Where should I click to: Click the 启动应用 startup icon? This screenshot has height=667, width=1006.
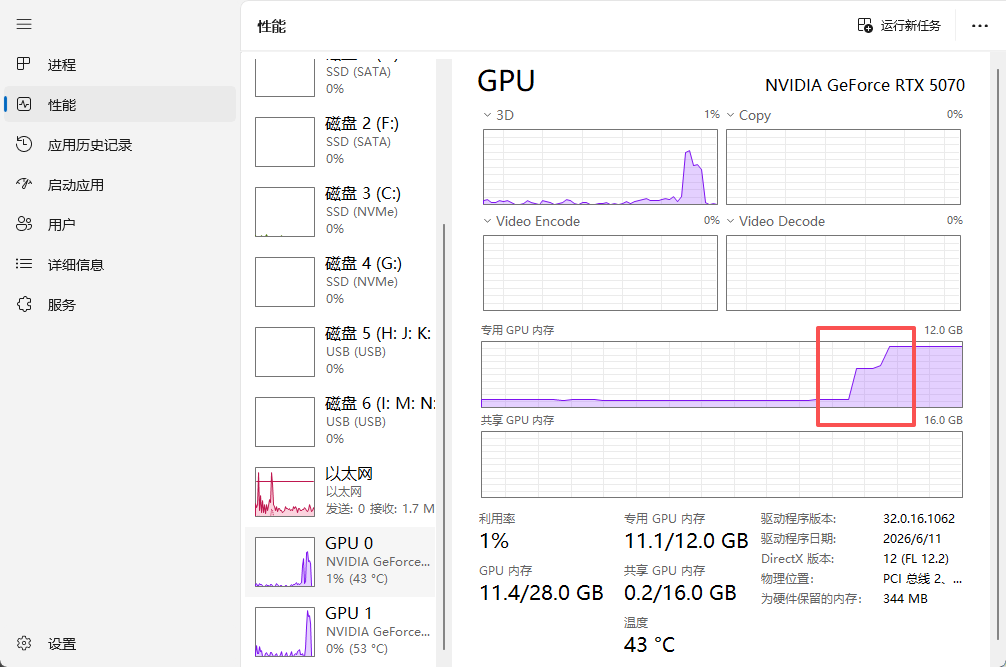[24, 184]
